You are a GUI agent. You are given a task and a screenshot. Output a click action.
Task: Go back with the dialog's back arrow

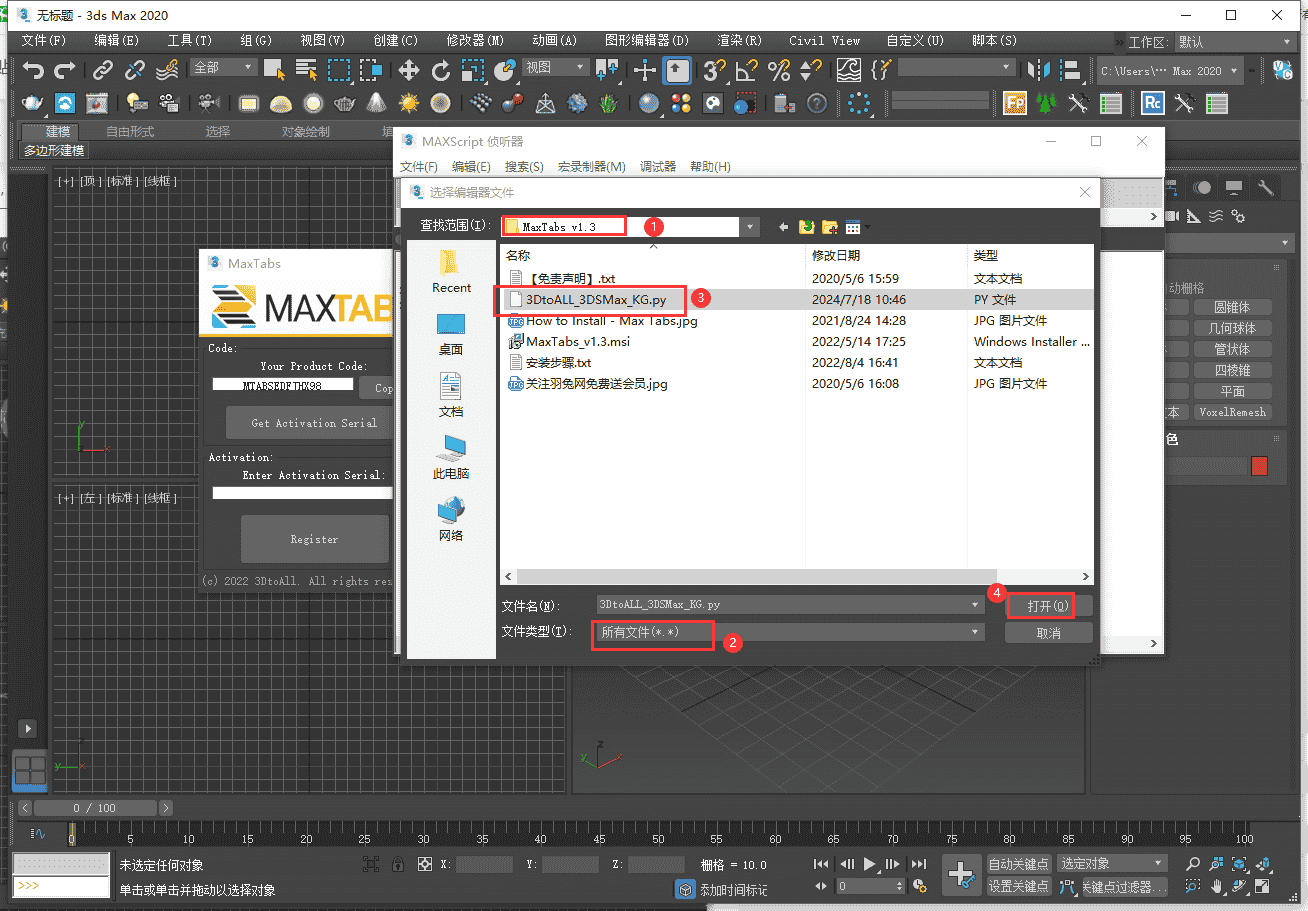[x=783, y=227]
